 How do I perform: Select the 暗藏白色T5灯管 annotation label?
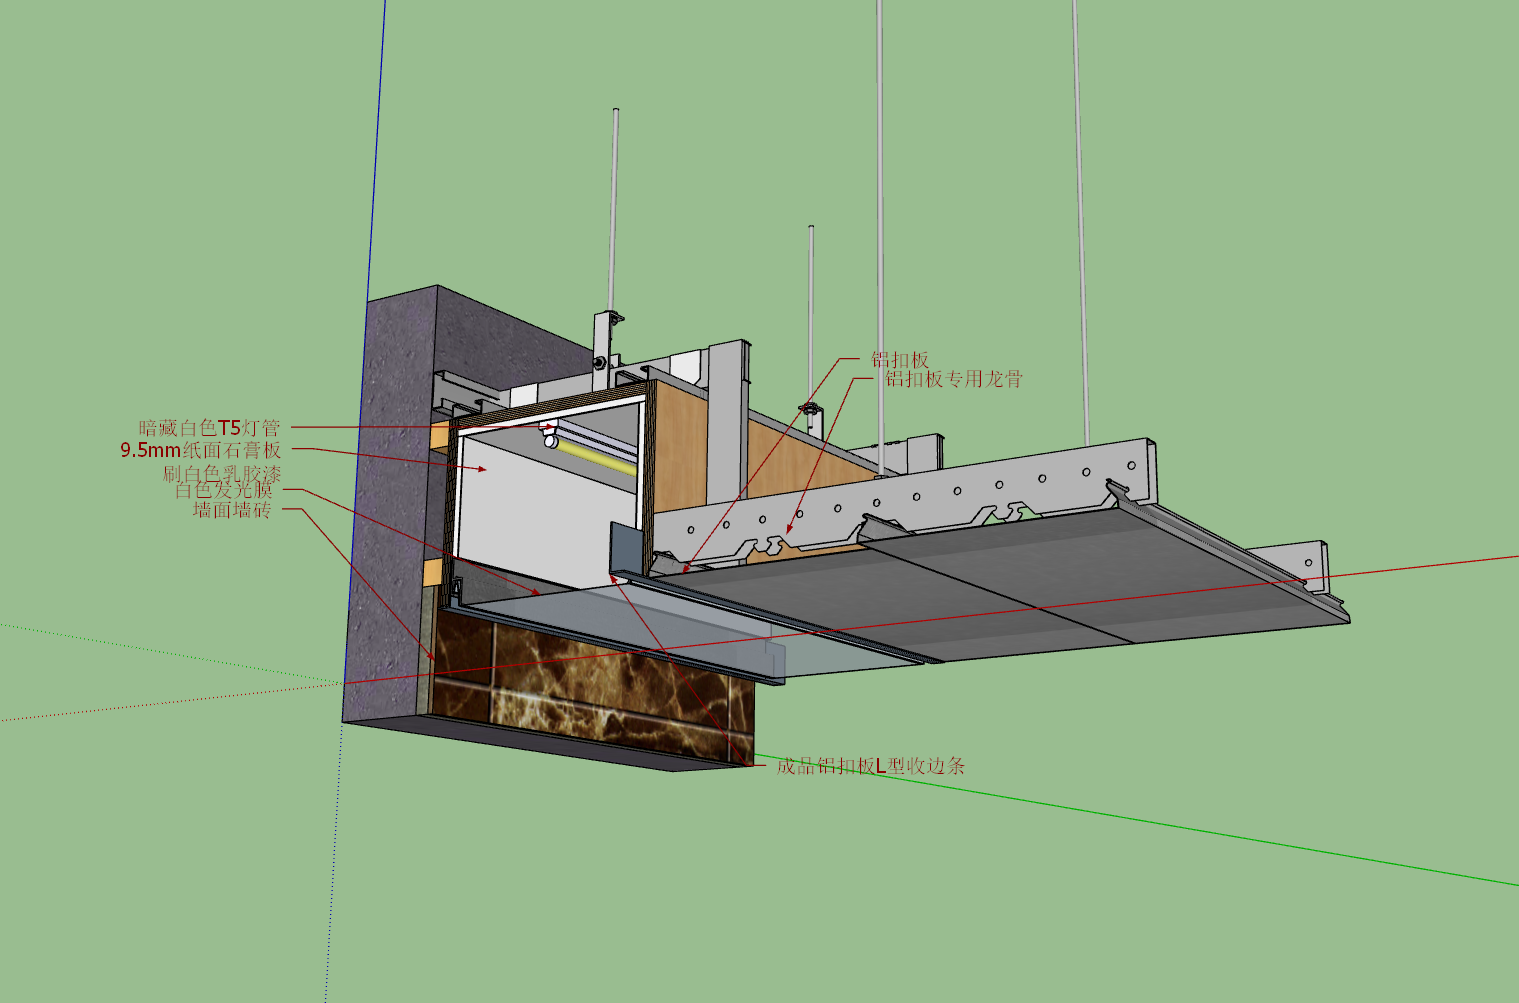tap(209, 428)
